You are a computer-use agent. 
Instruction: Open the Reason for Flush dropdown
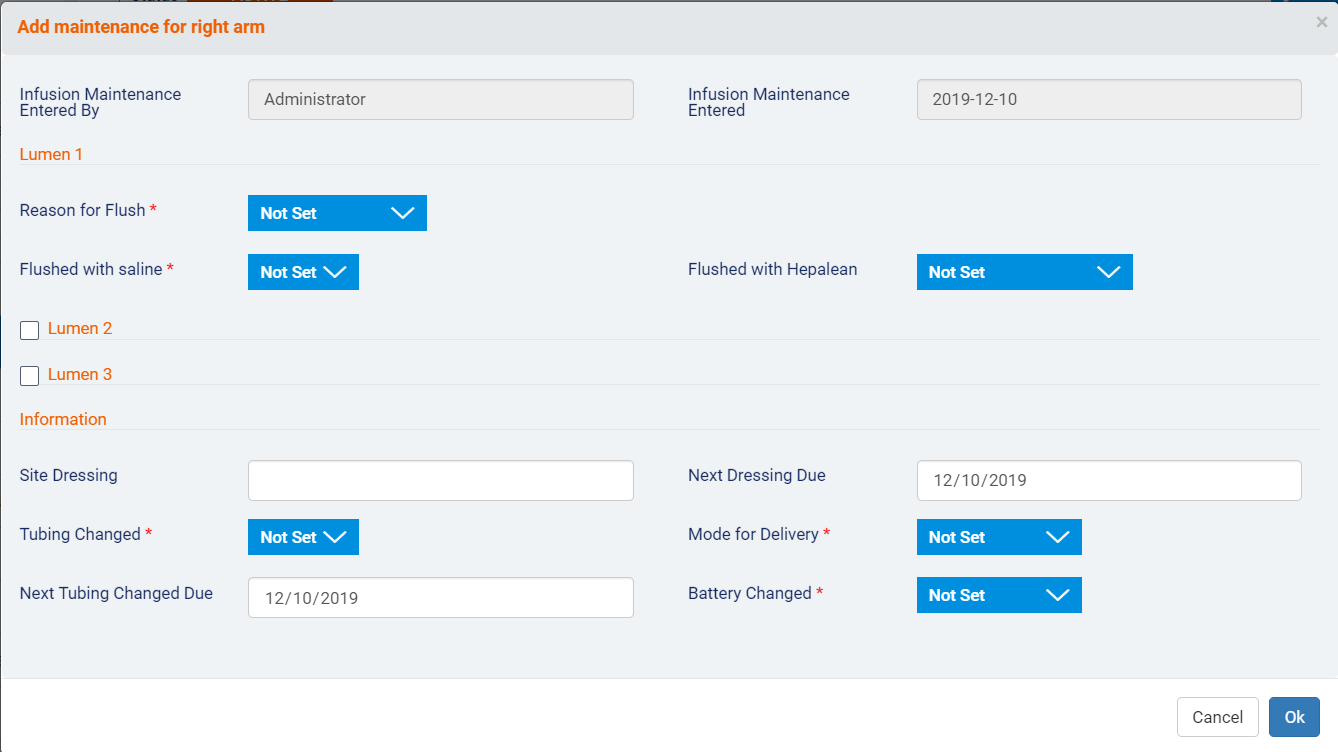click(x=337, y=213)
